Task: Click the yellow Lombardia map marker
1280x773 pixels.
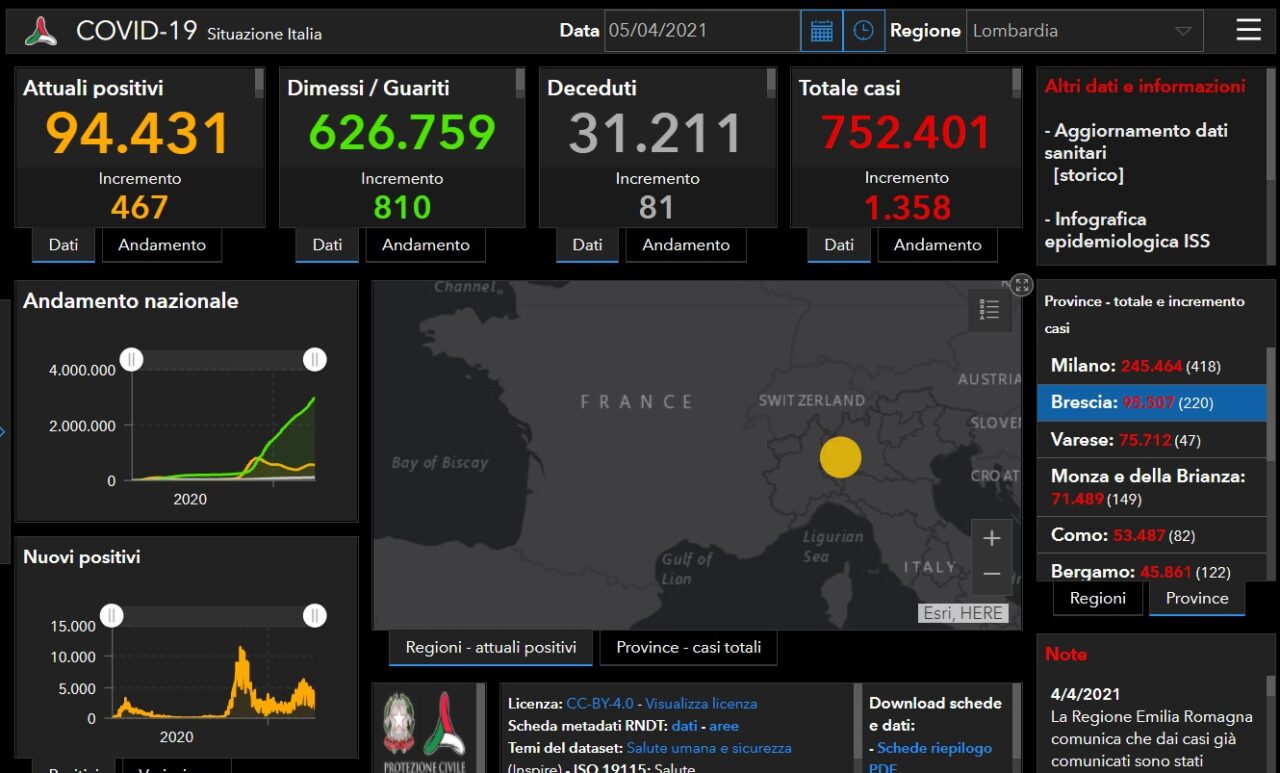Action: (840, 457)
